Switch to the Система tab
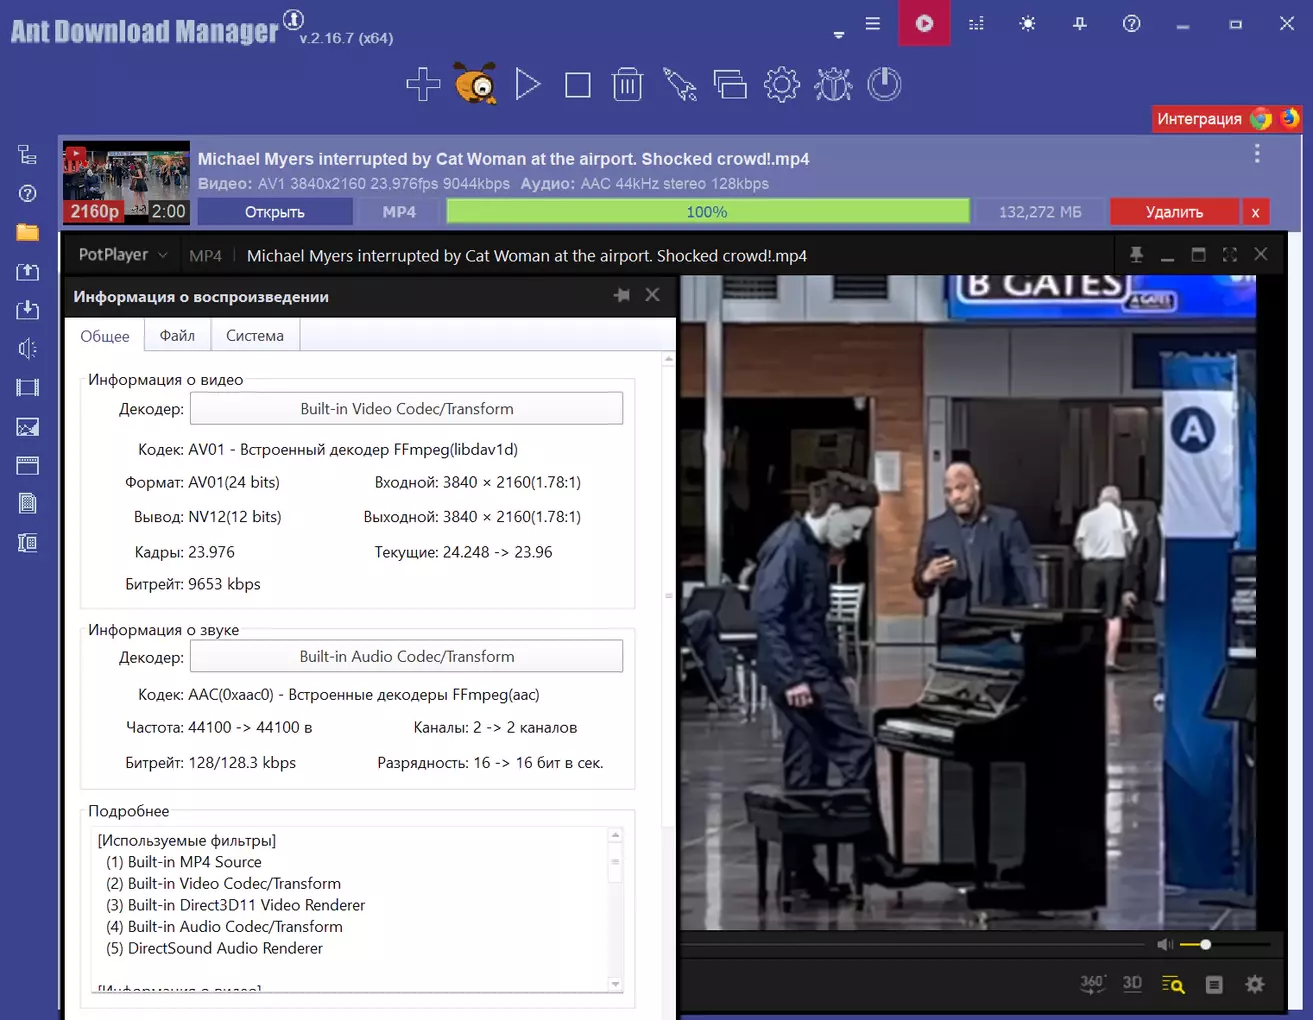 pyautogui.click(x=255, y=336)
